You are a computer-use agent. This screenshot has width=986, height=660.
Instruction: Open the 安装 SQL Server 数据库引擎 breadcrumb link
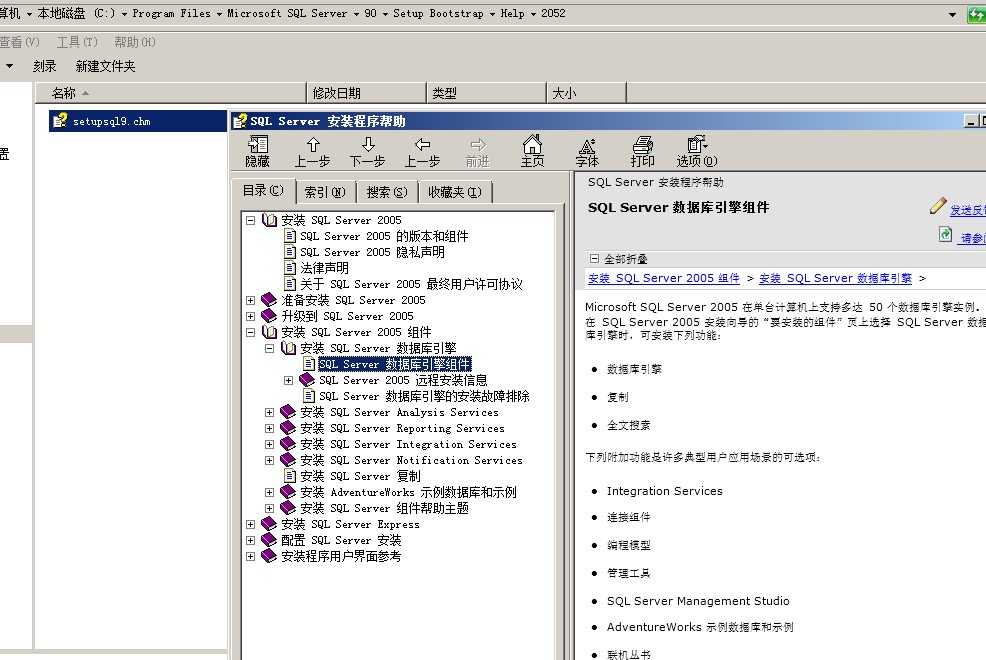click(x=835, y=278)
